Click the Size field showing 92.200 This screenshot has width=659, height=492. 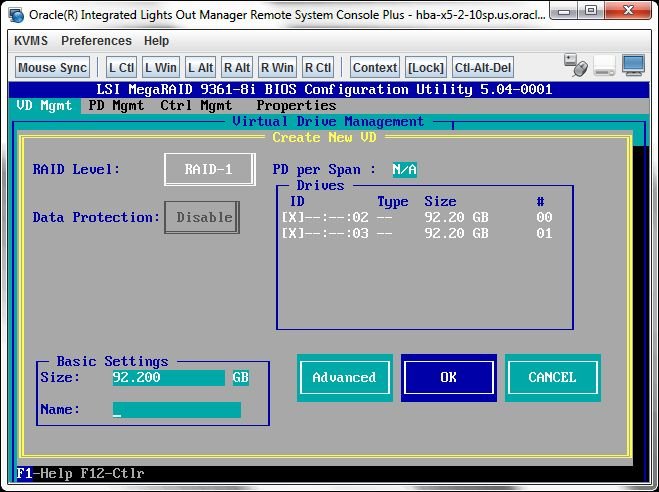[x=169, y=377]
